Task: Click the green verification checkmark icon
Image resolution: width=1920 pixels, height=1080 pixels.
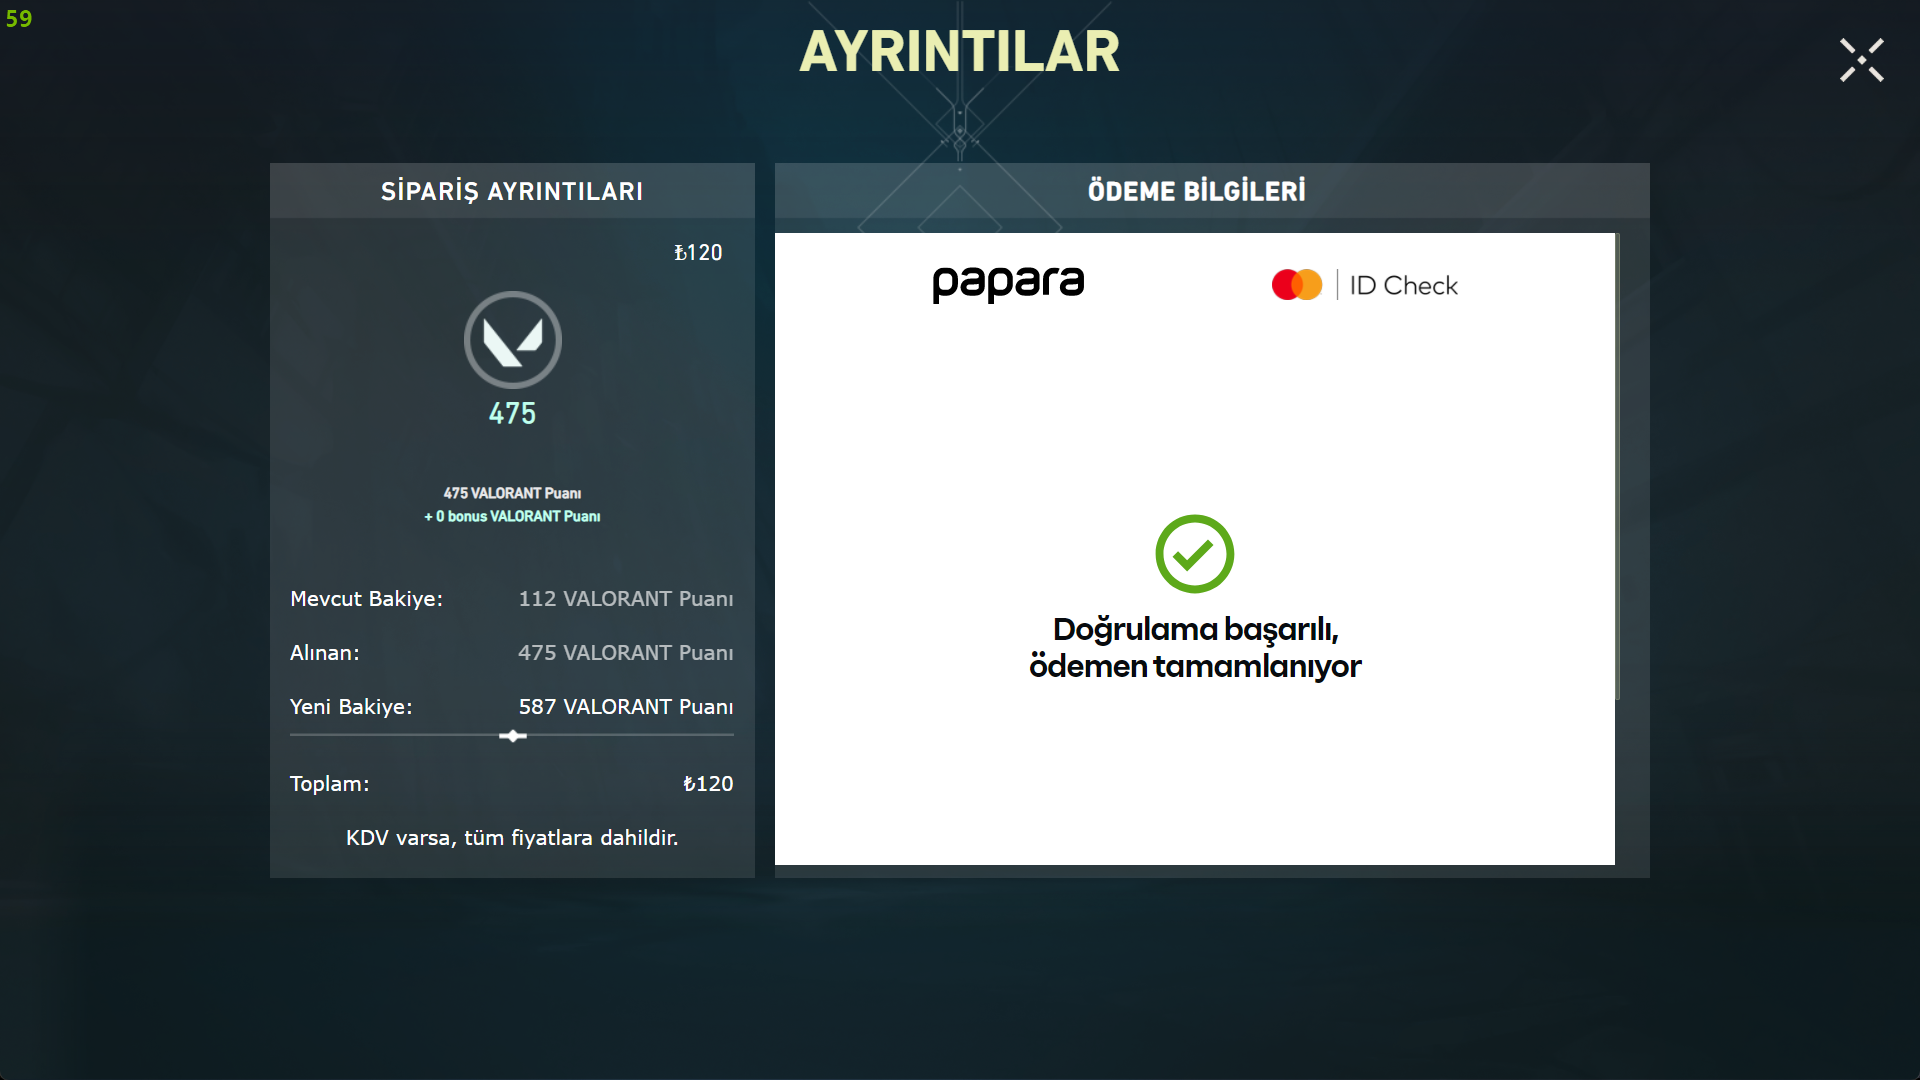Action: pyautogui.click(x=1194, y=554)
